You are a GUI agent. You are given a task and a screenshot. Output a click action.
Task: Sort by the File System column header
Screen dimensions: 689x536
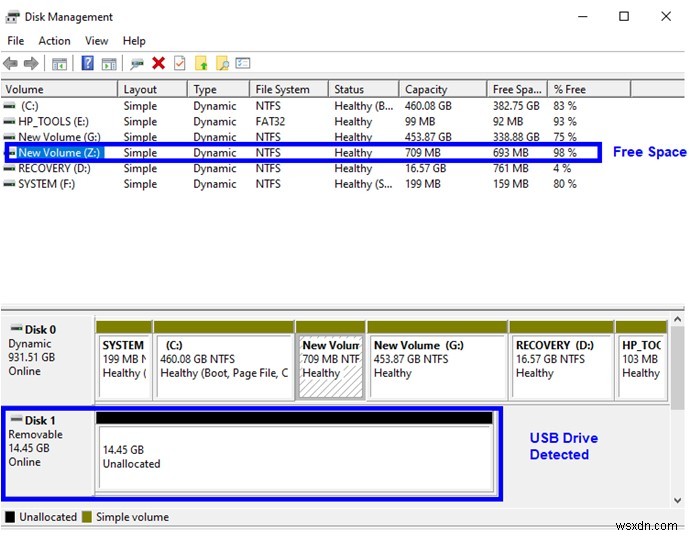pos(289,89)
